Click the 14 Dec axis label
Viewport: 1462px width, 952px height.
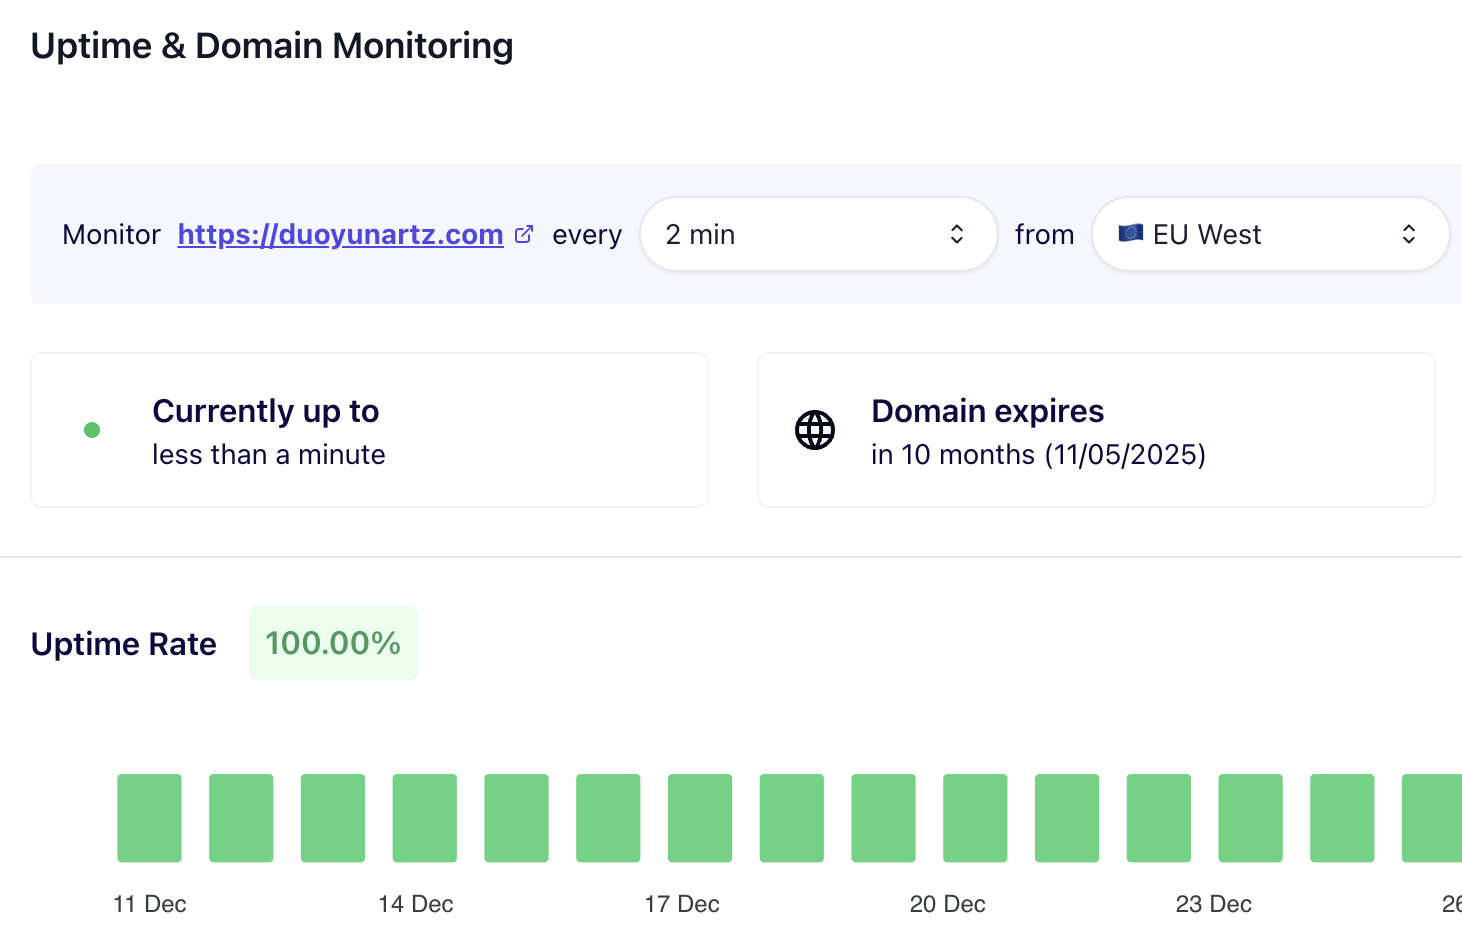(x=416, y=904)
